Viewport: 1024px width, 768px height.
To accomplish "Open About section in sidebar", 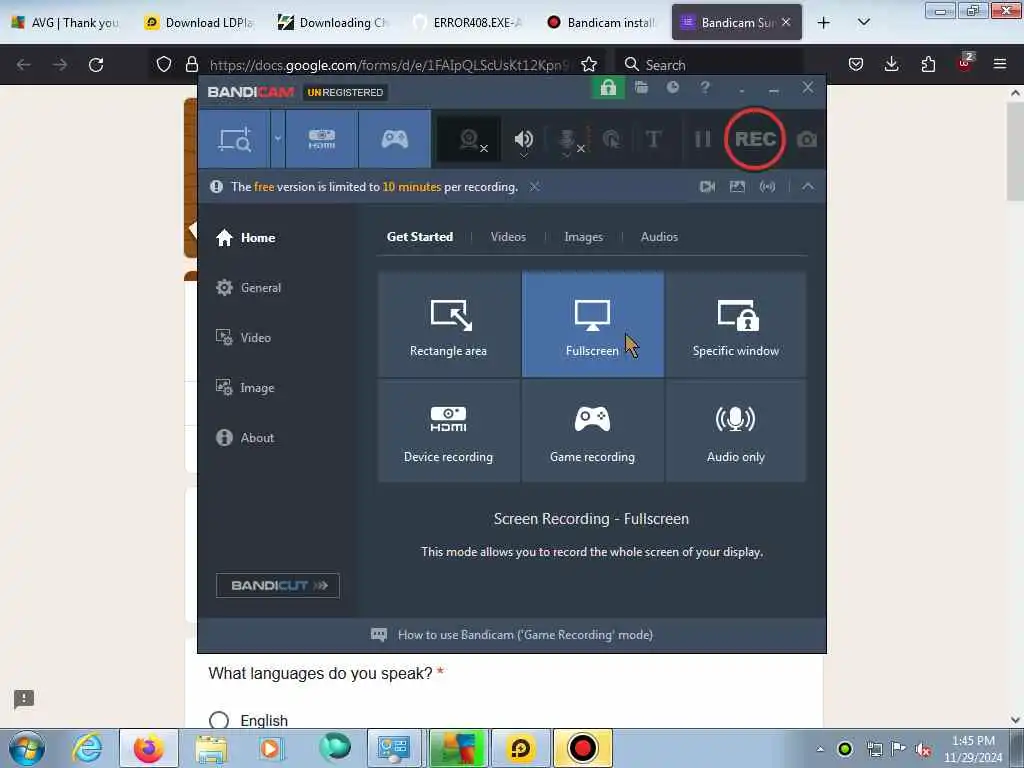I will [x=246, y=438].
